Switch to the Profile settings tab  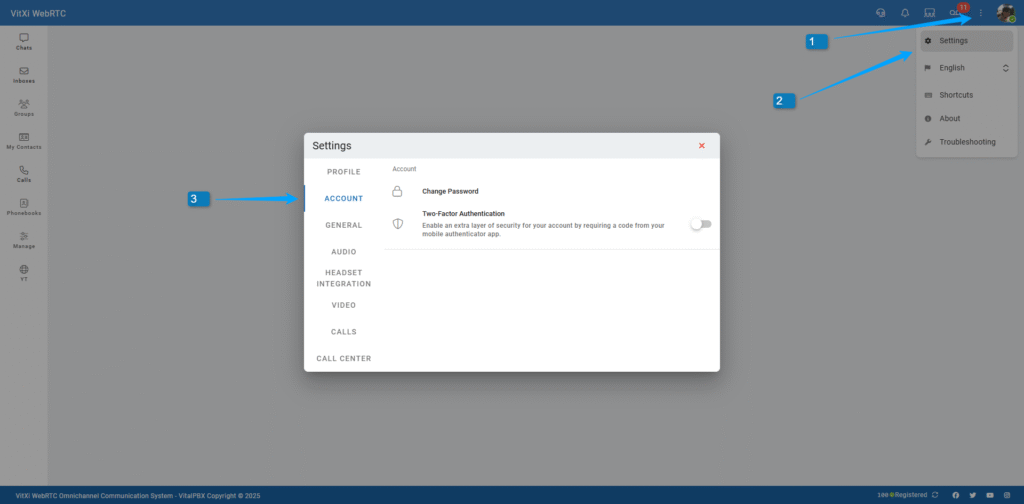[x=344, y=172]
